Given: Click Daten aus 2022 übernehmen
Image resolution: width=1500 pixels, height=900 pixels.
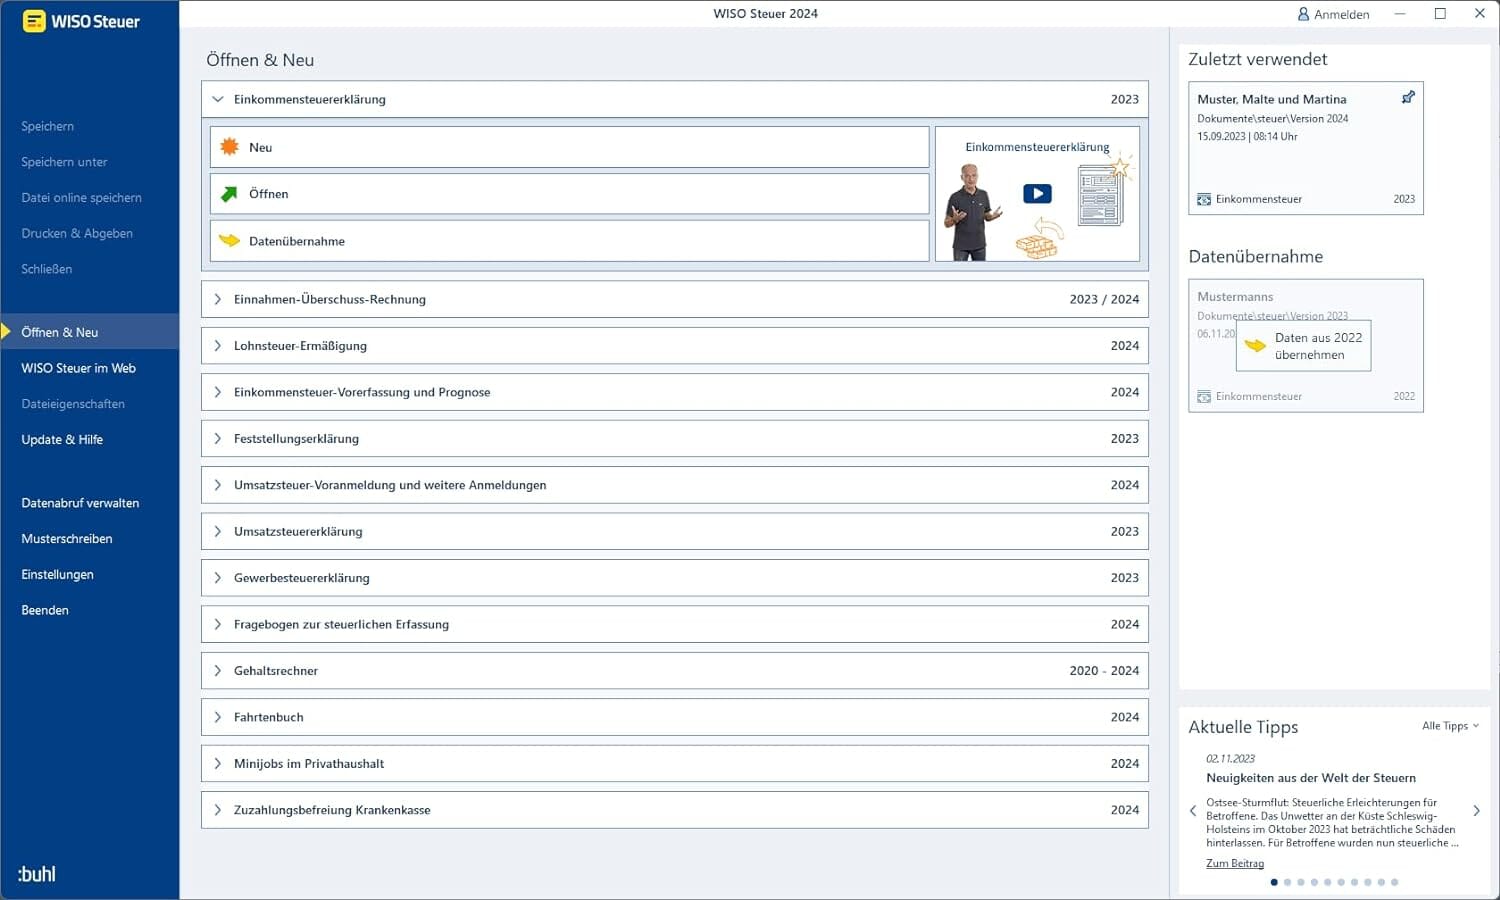Looking at the screenshot, I should 1304,346.
